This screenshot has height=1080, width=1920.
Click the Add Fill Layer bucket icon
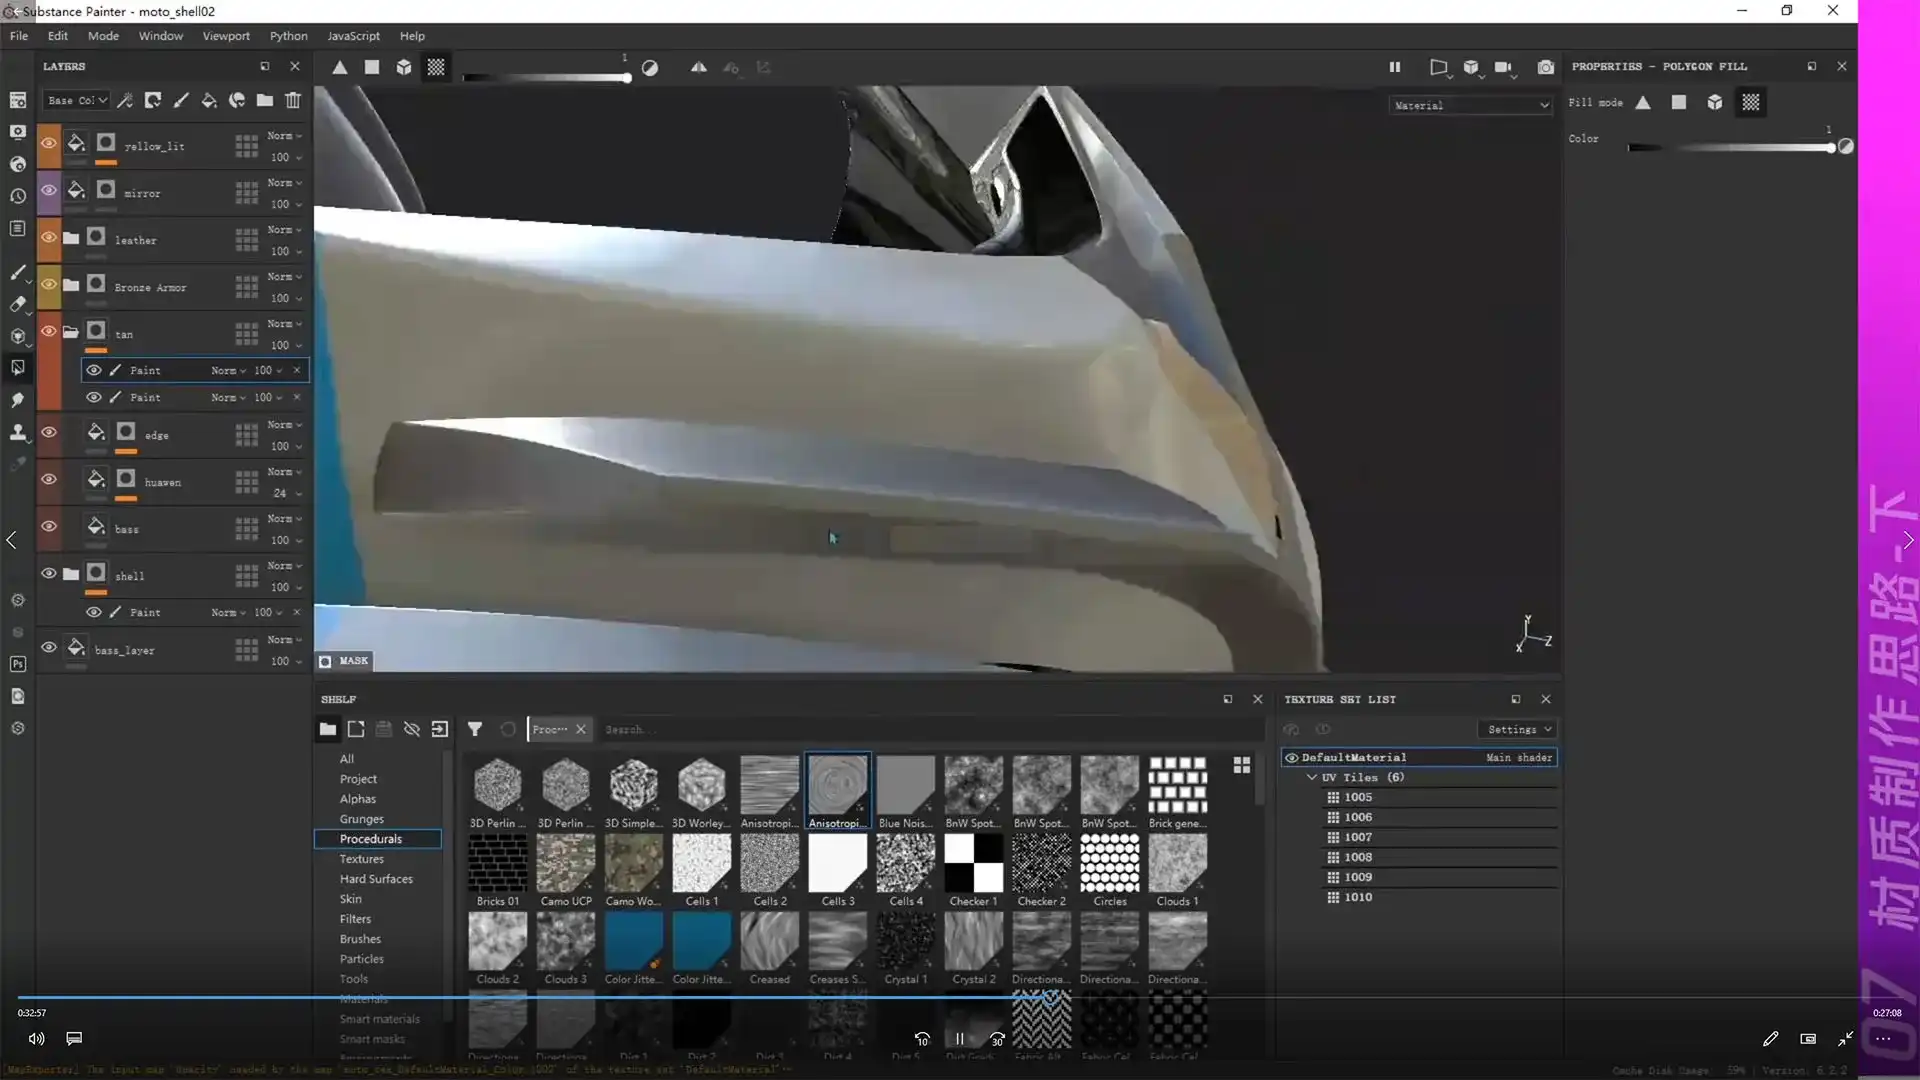pyautogui.click(x=209, y=100)
